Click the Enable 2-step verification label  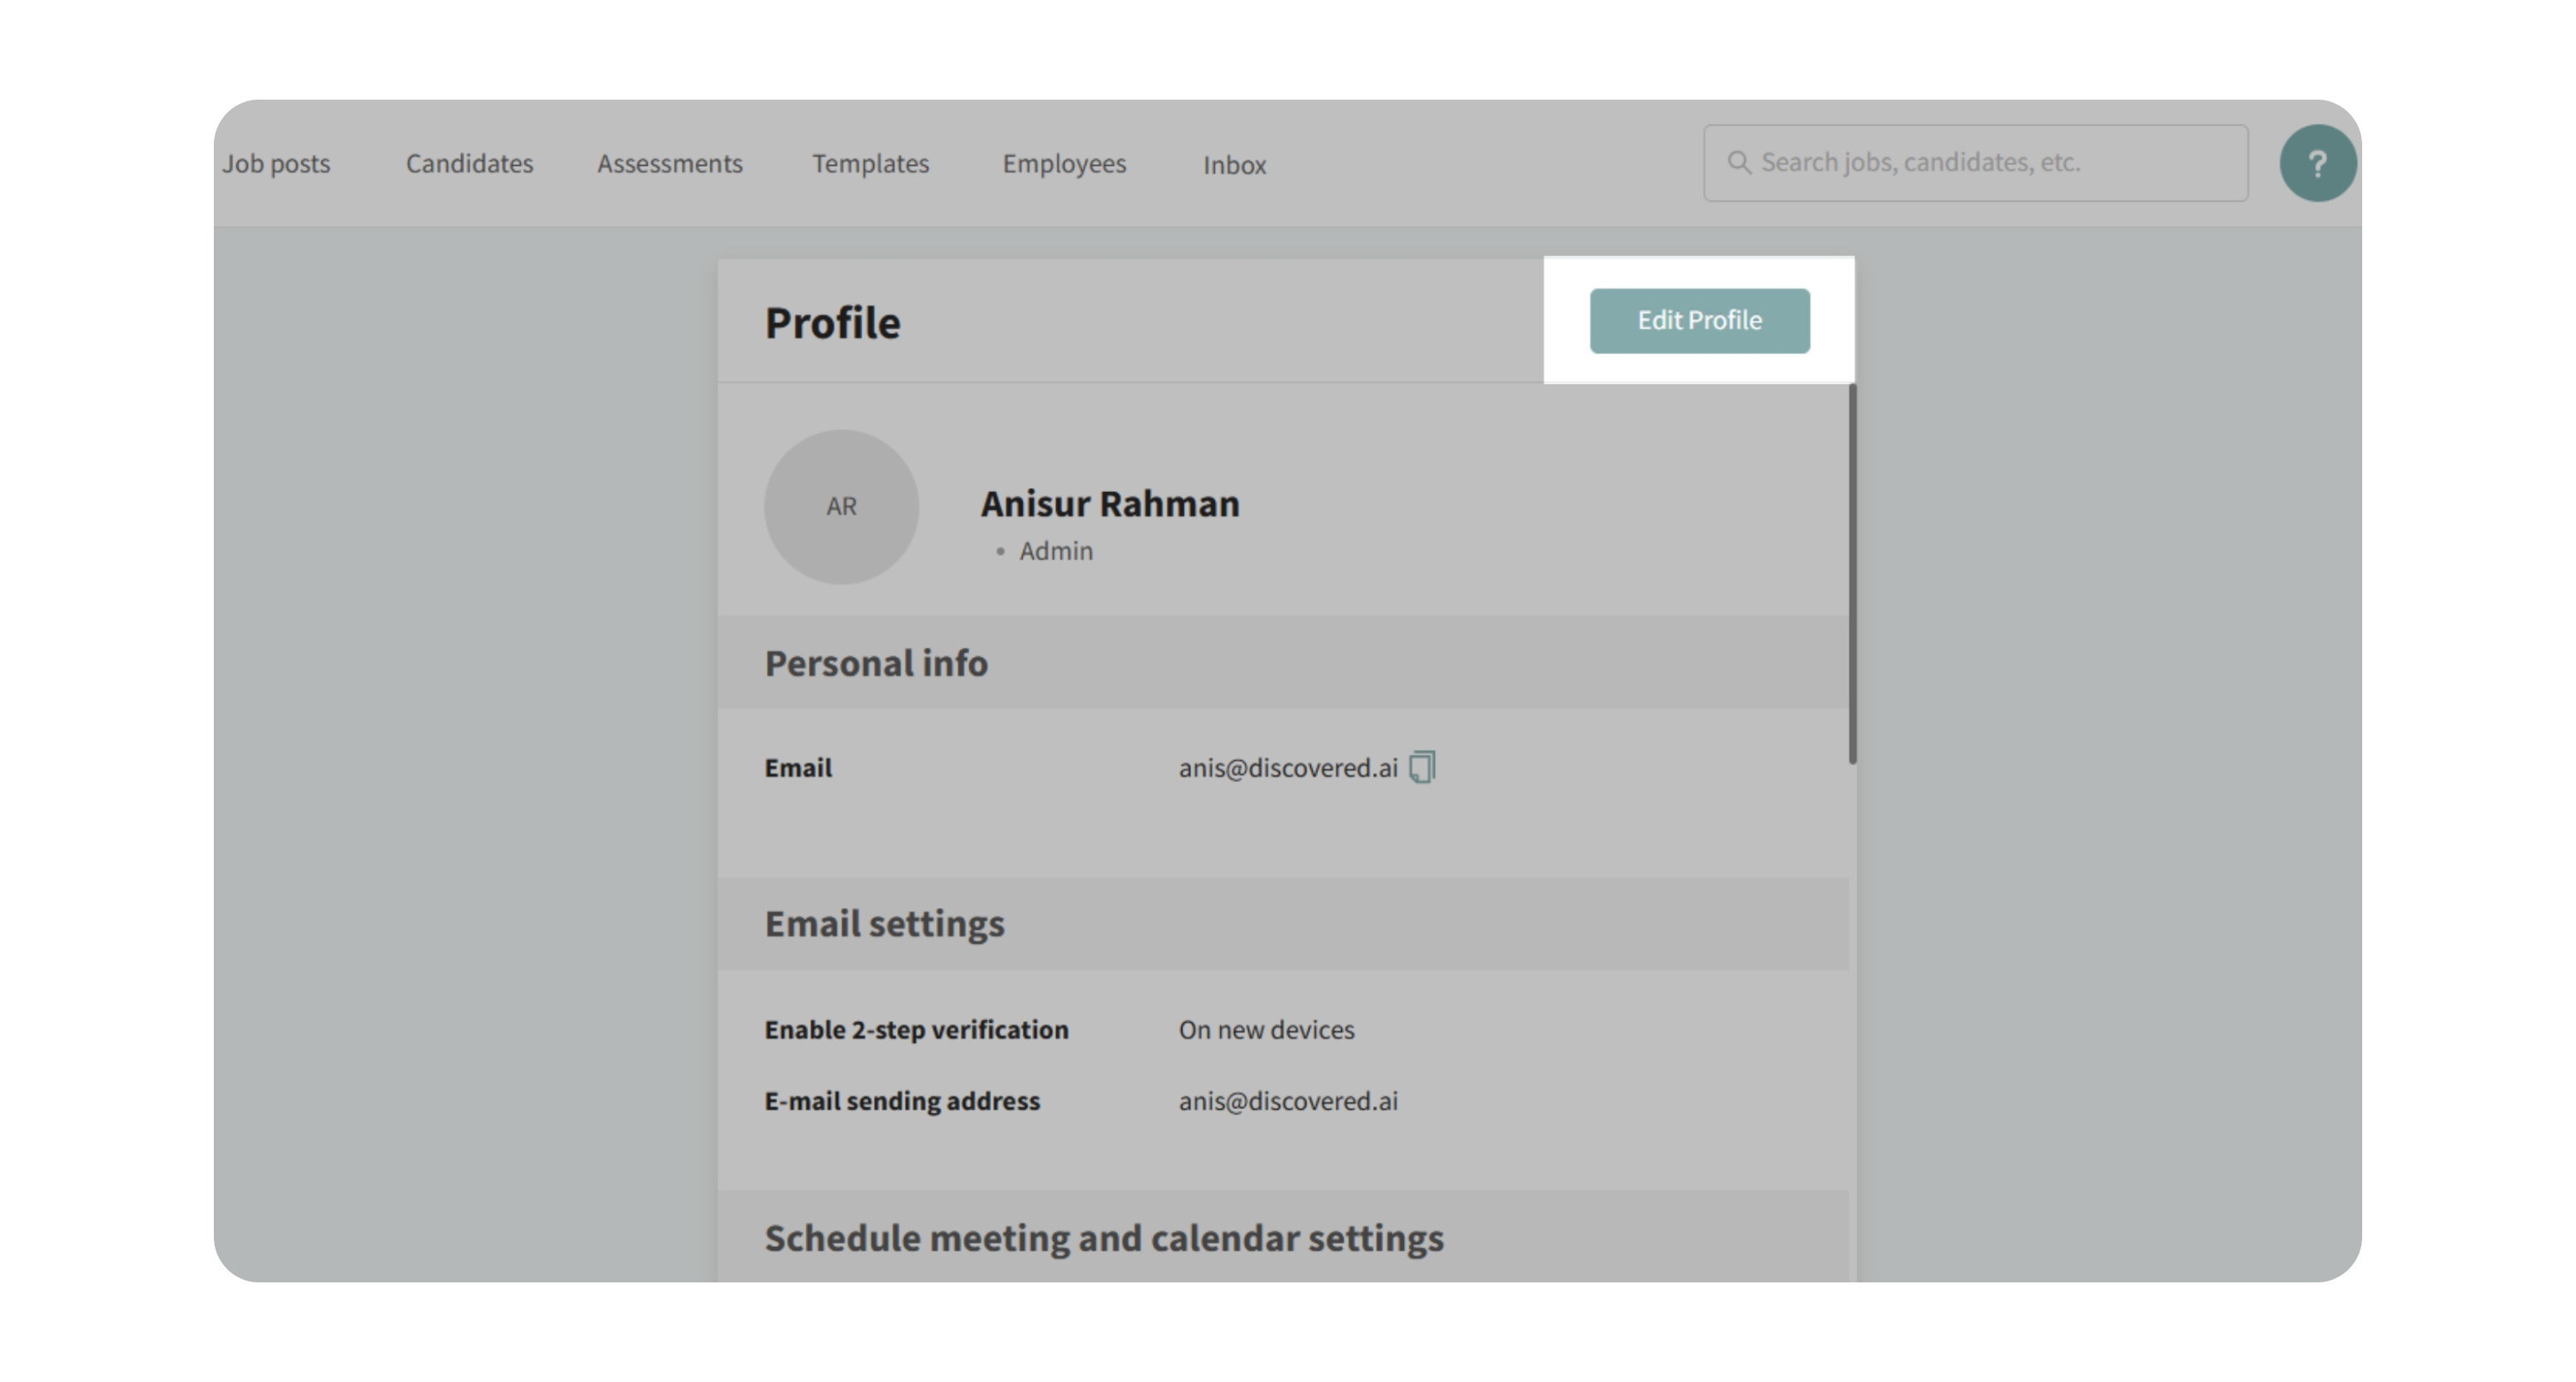[916, 1029]
